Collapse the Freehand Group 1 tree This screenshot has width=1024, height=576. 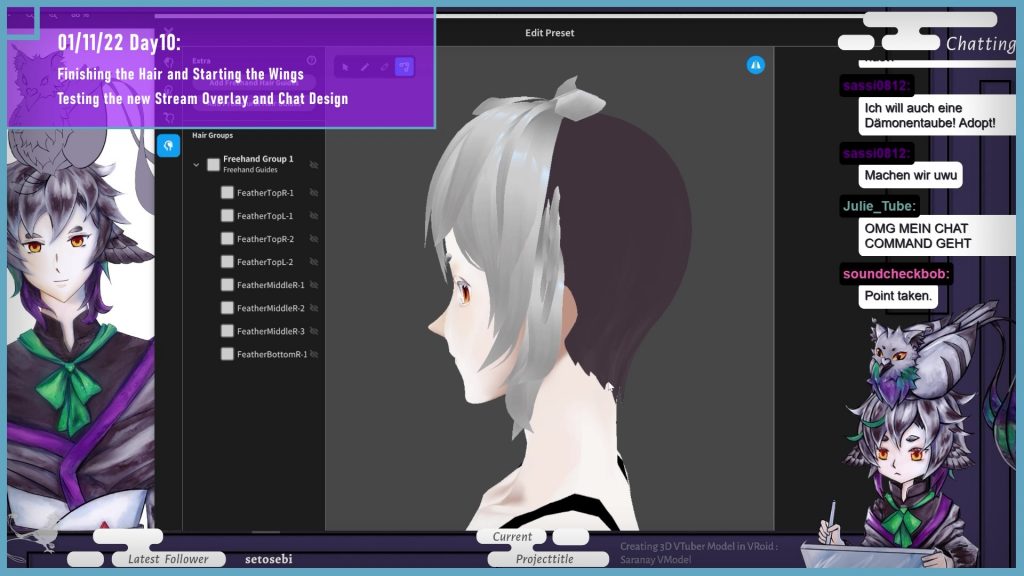tap(196, 164)
